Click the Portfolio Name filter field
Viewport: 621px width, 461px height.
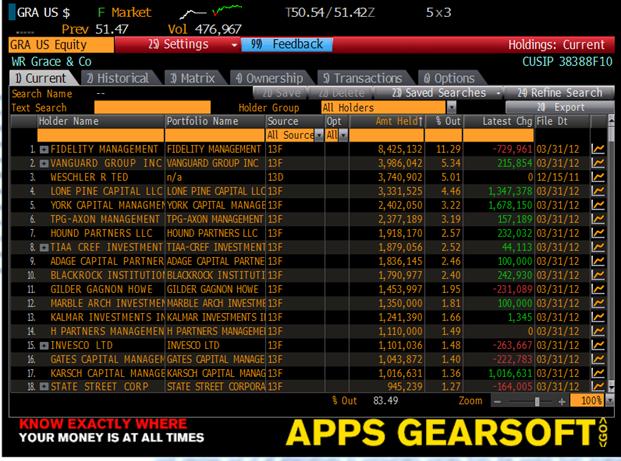pyautogui.click(x=215, y=135)
